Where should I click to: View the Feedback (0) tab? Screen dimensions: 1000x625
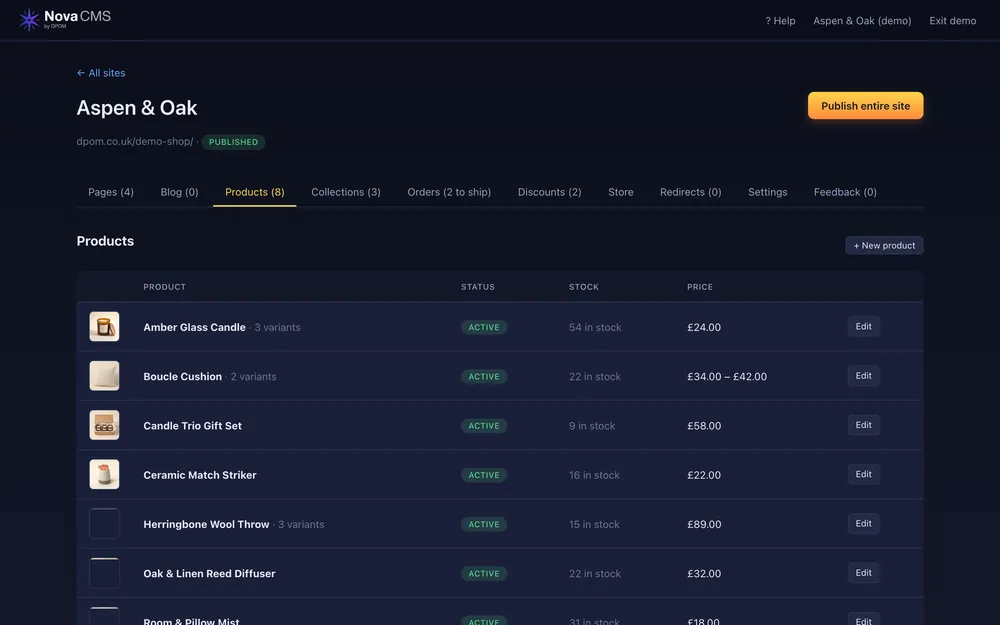(x=845, y=192)
